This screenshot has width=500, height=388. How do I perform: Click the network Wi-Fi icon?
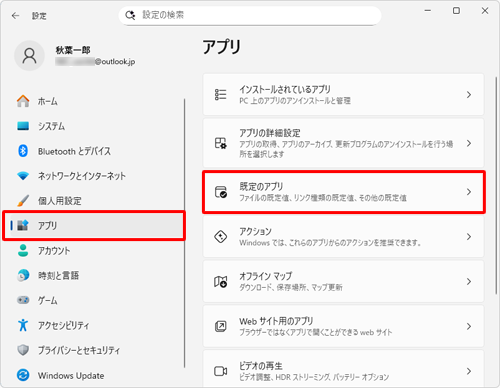(x=23, y=176)
